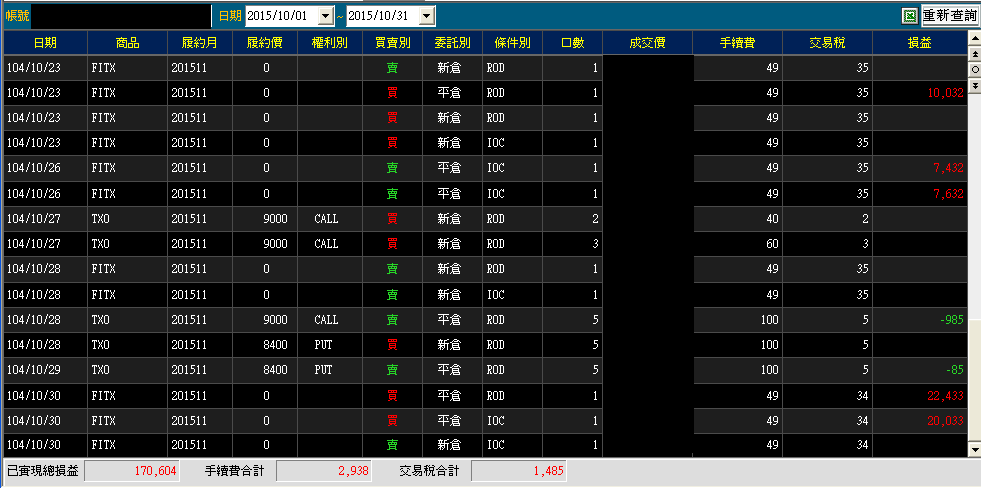Viewport: 981px width, 488px height.
Task: Select the profit value 7,632
Action: 948,194
